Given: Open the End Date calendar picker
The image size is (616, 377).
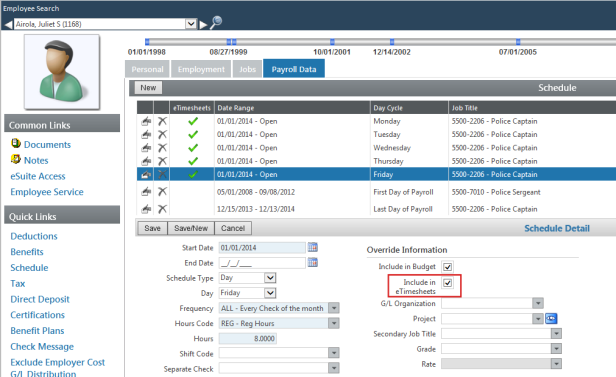Looking at the screenshot, I should click(313, 262).
